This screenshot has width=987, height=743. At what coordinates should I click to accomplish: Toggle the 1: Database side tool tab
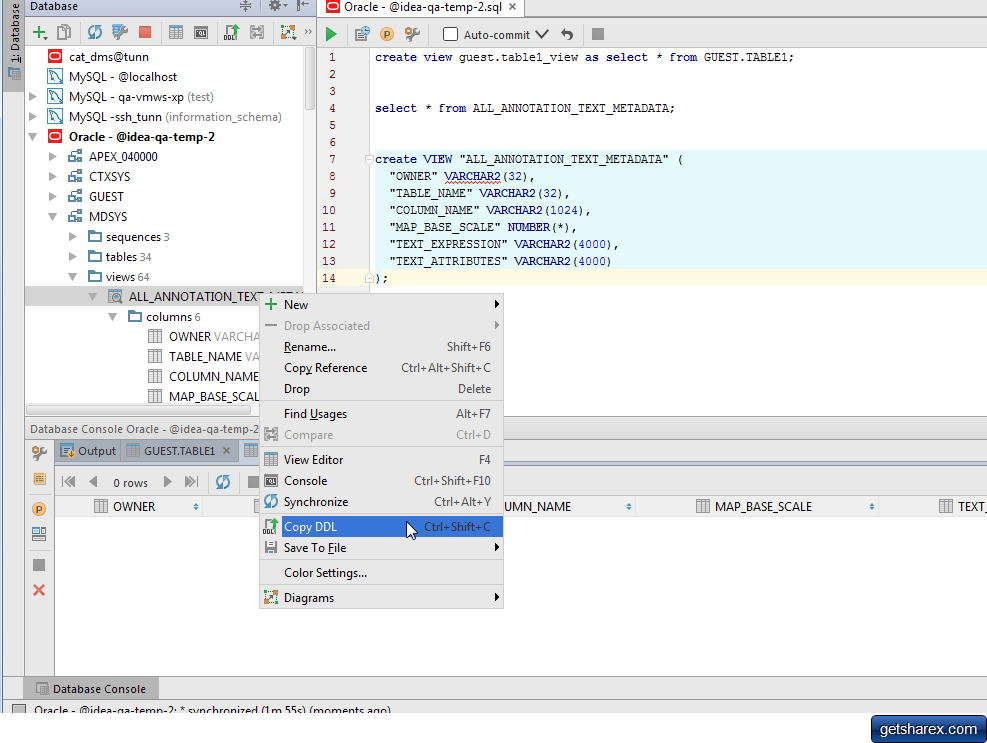(13, 45)
